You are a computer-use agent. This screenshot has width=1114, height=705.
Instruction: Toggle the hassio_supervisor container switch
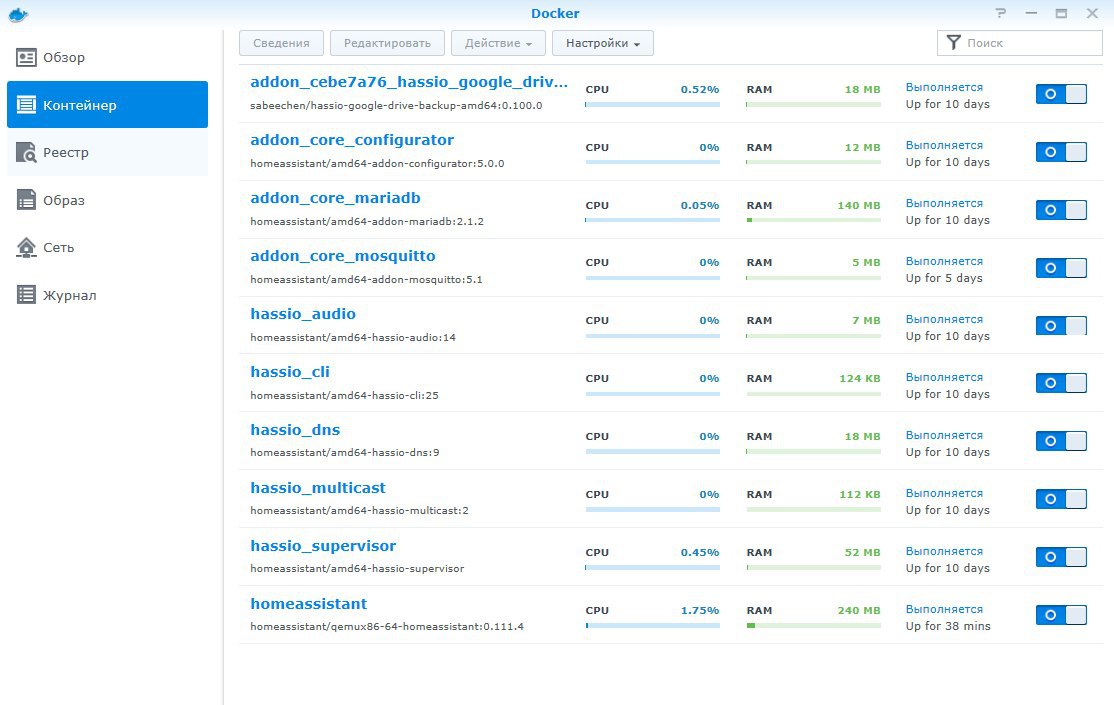tap(1061, 557)
